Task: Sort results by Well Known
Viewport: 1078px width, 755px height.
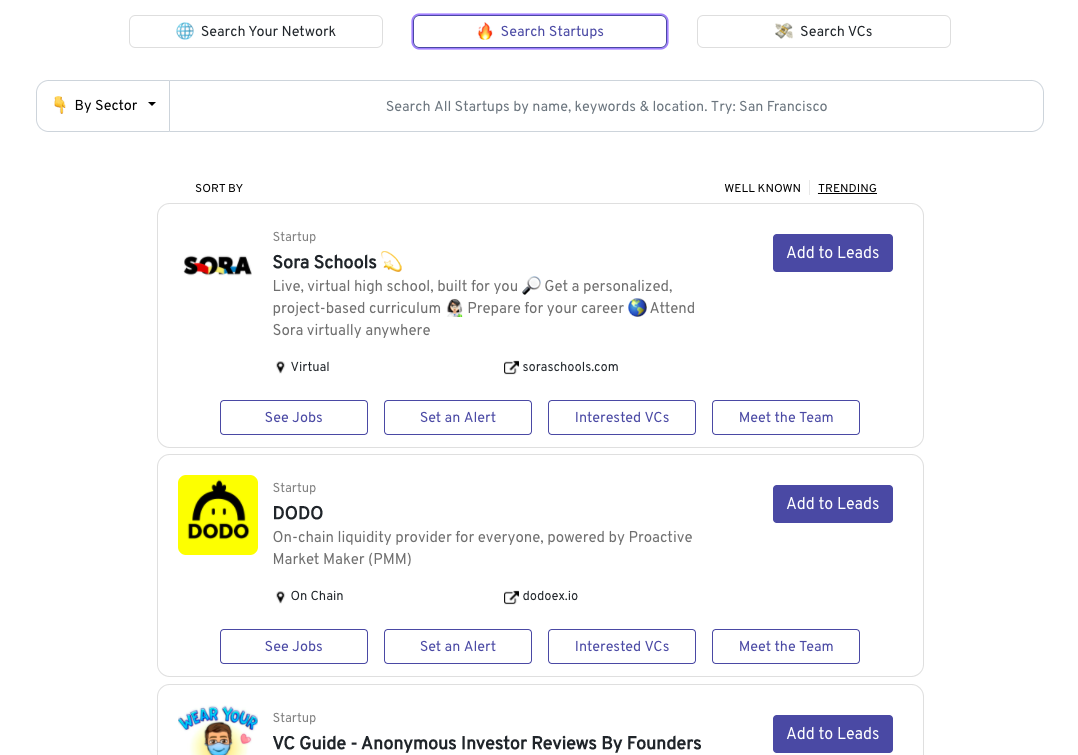Action: tap(762, 188)
